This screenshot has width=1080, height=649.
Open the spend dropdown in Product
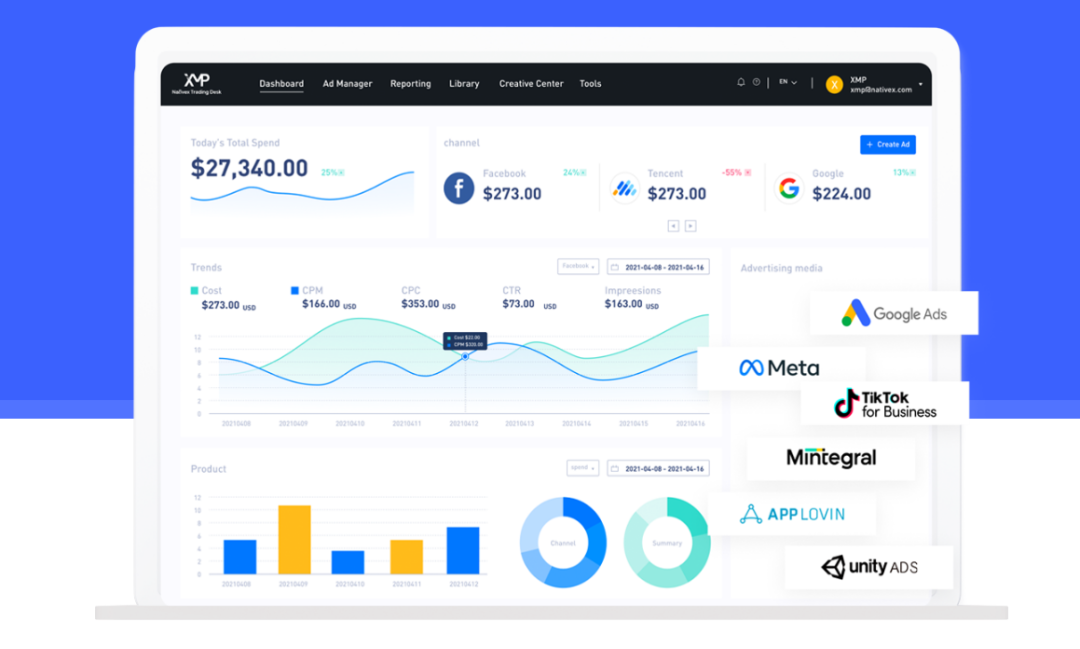(582, 468)
